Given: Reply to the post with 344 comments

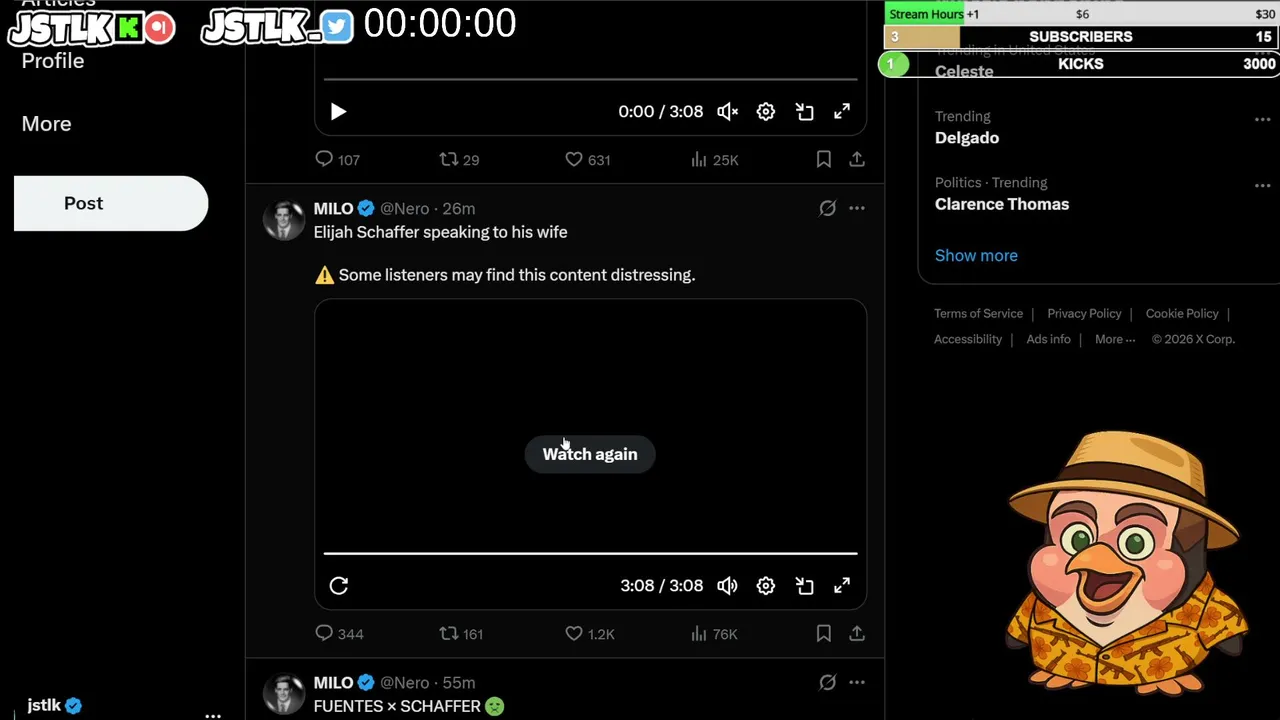Looking at the screenshot, I should (x=339, y=633).
